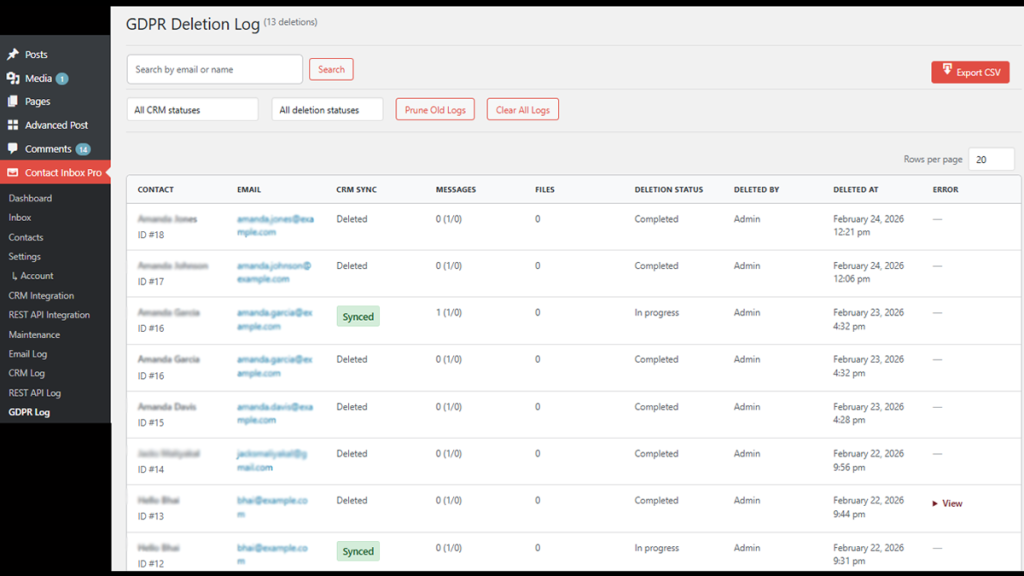
Task: Expand the View error details for ID #13
Action: tap(947, 504)
